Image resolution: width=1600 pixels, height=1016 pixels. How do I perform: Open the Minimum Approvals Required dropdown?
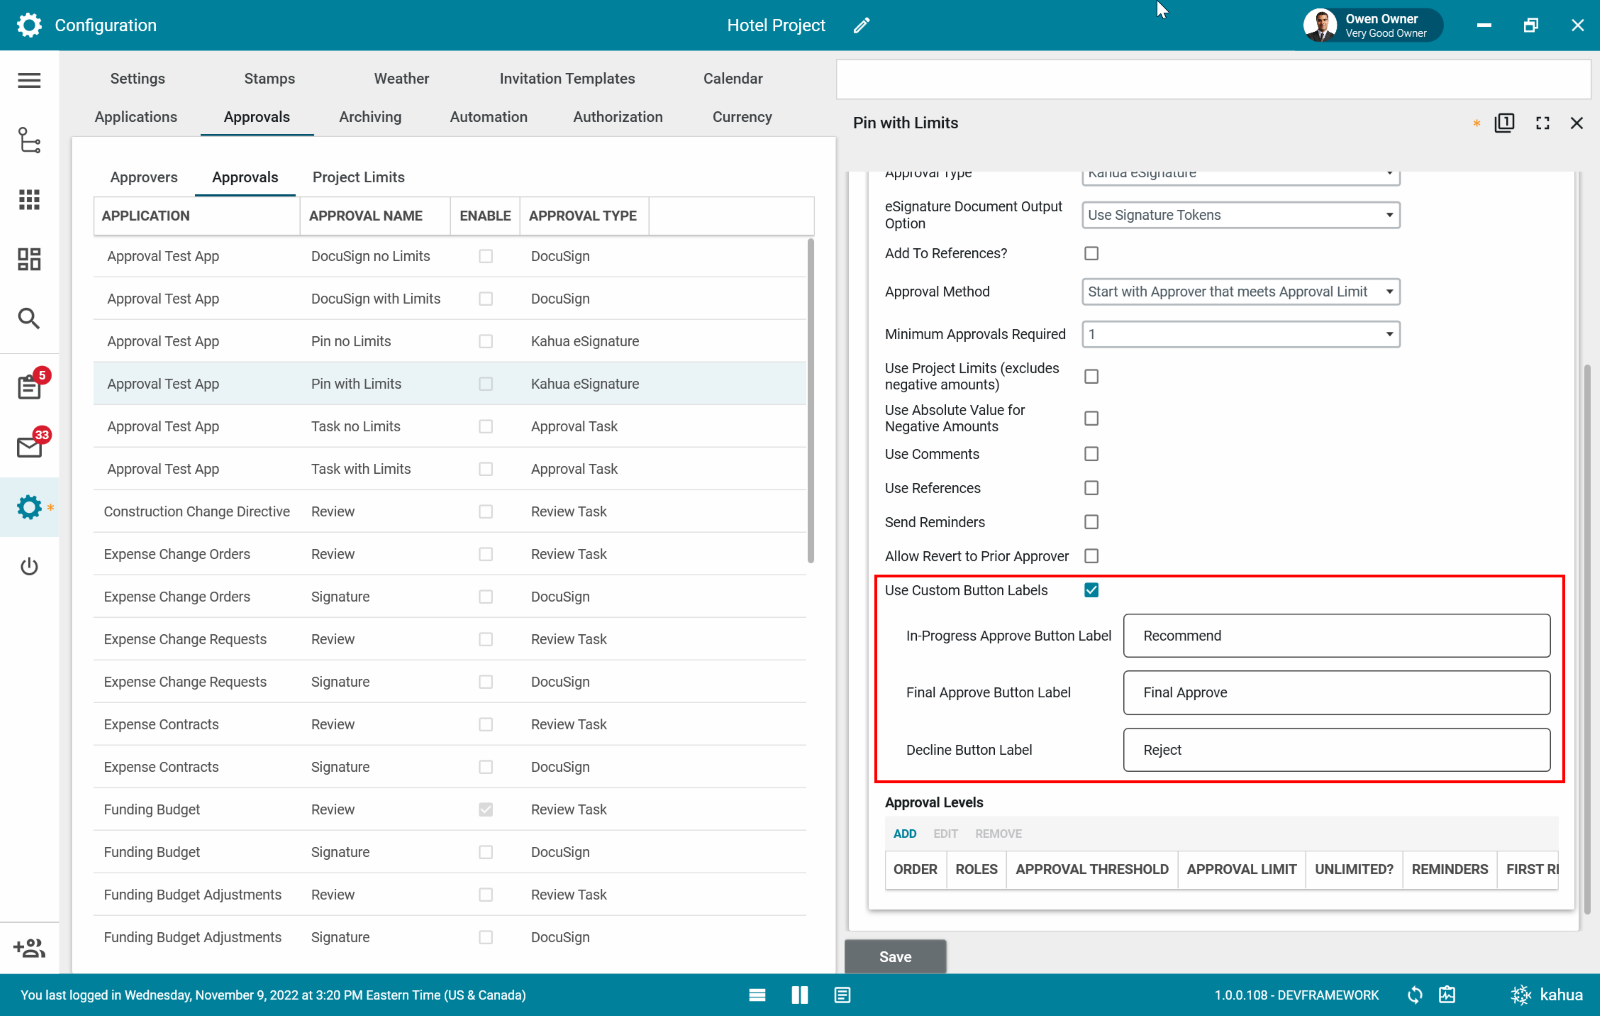(x=1240, y=335)
